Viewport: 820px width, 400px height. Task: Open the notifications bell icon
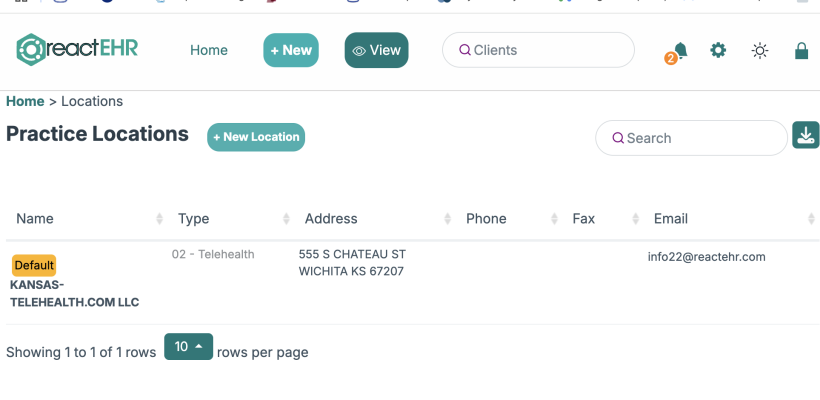(680, 50)
